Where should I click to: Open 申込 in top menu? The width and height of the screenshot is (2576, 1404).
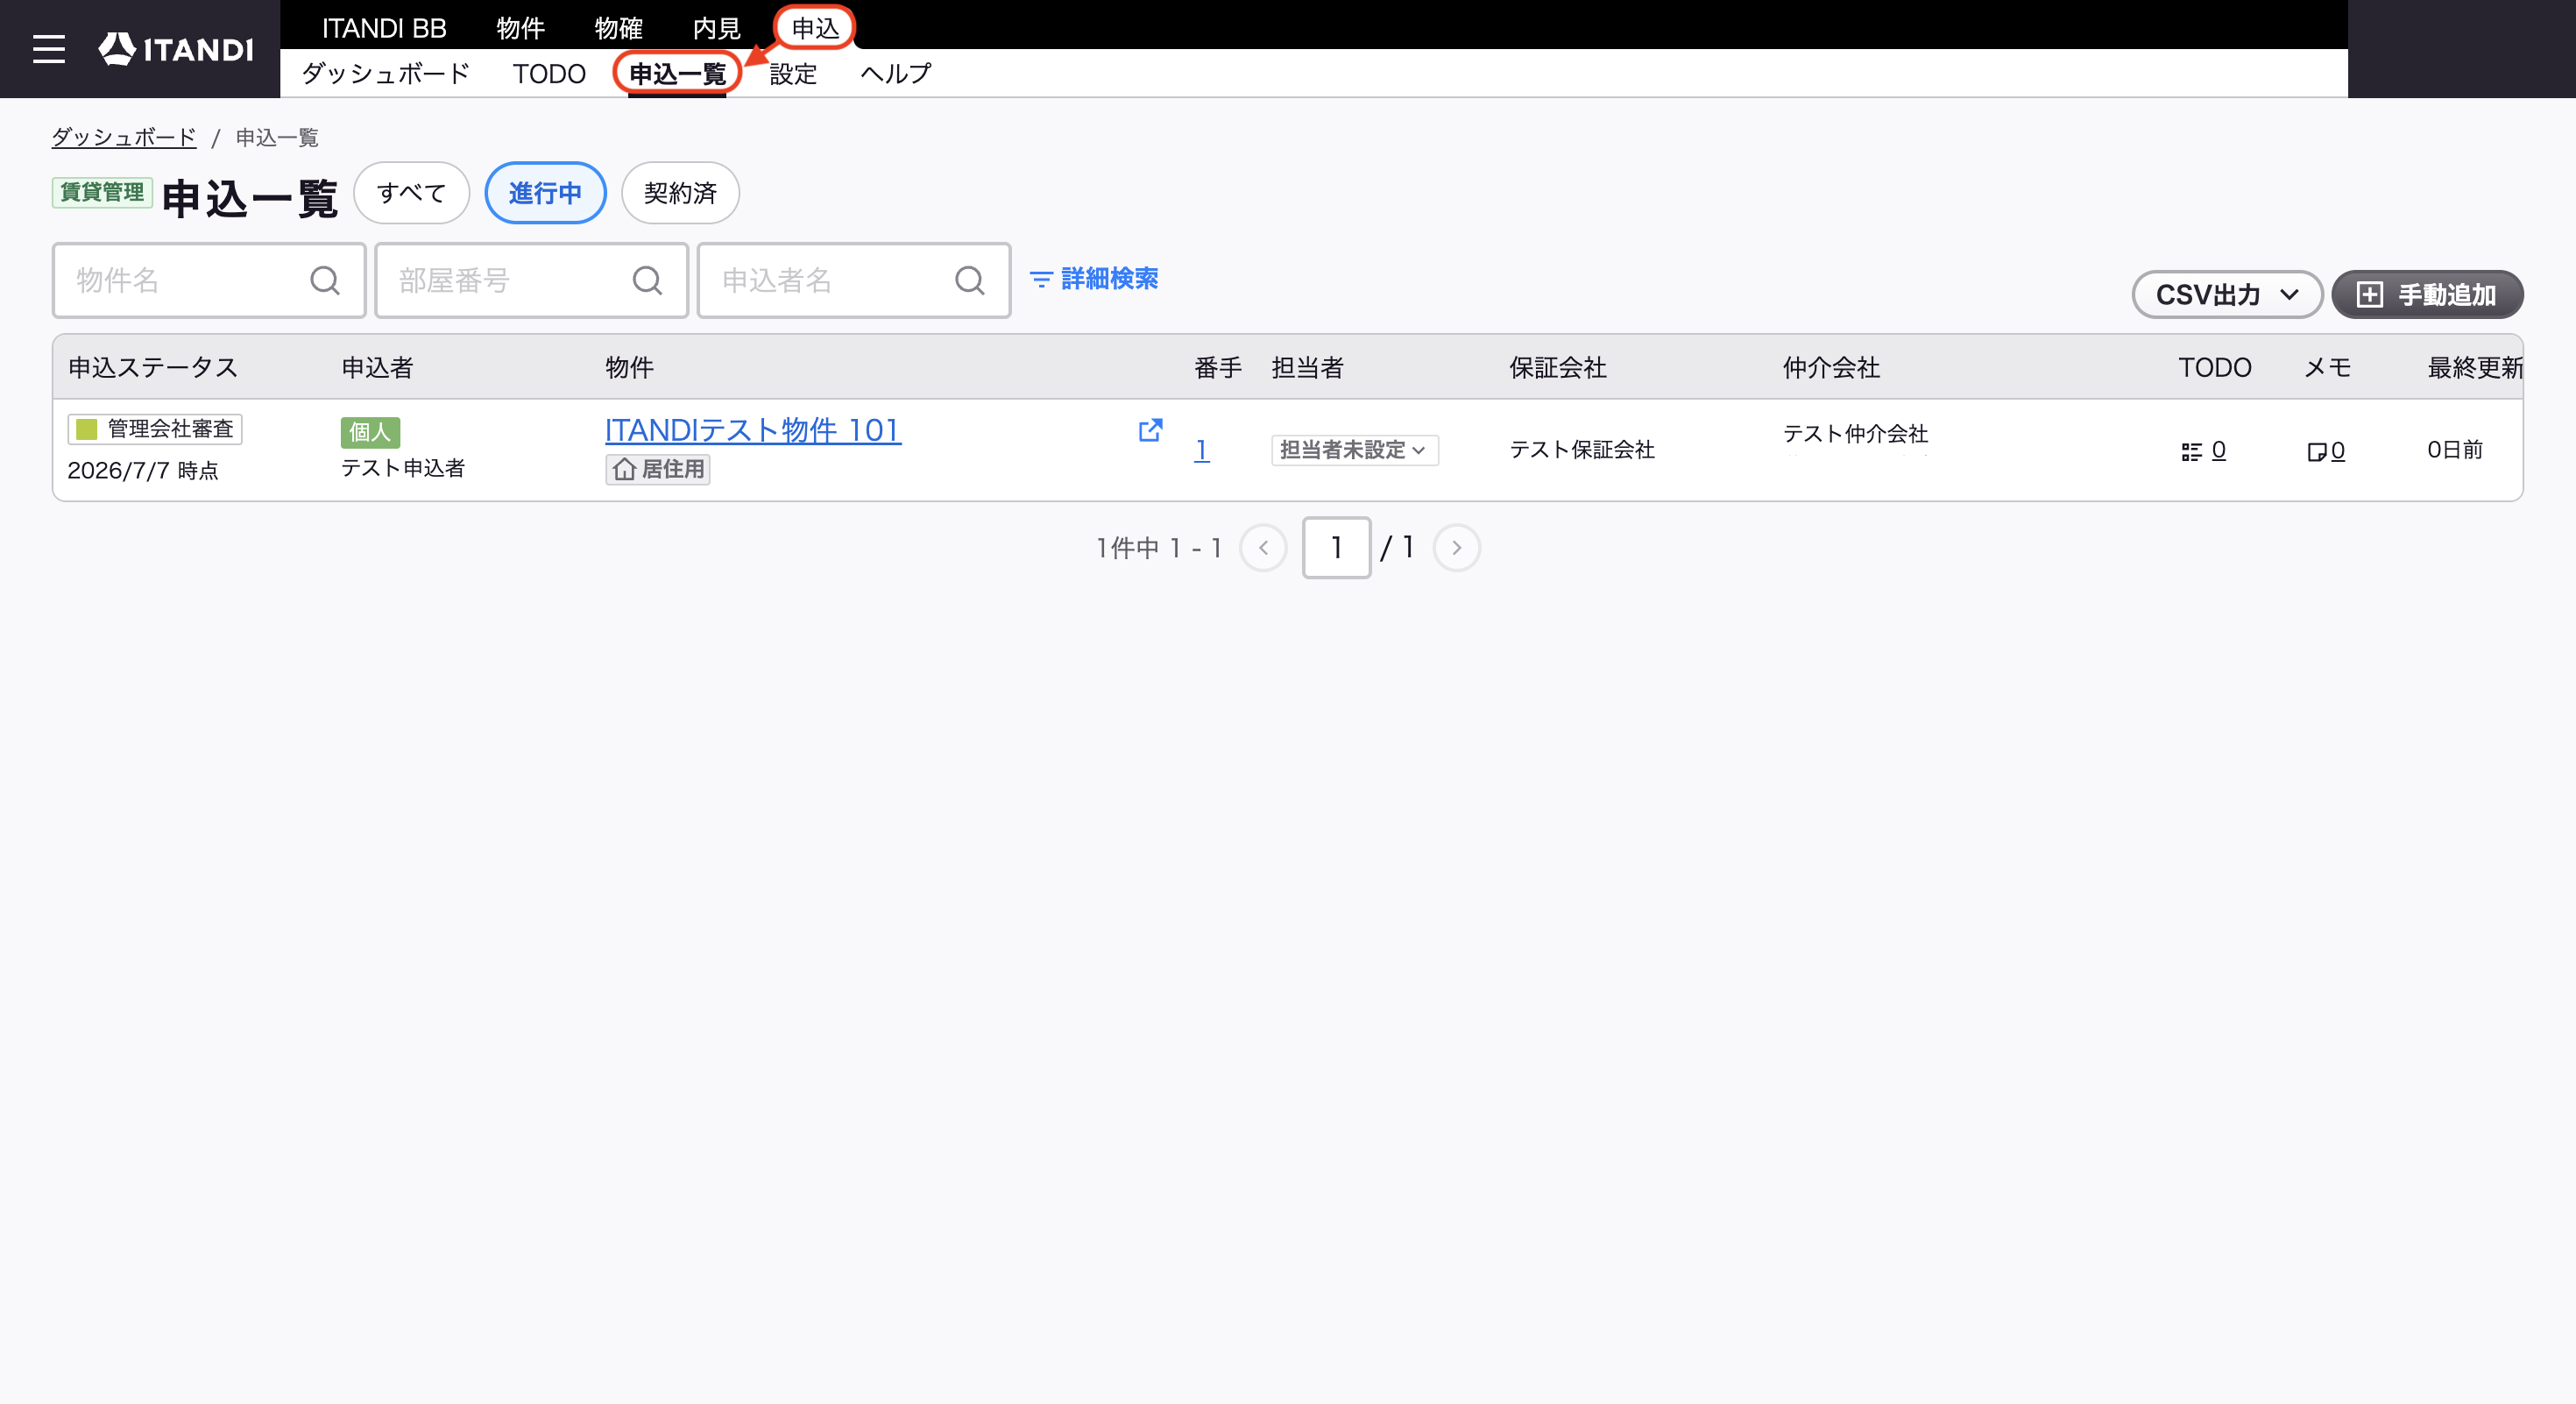[x=815, y=28]
